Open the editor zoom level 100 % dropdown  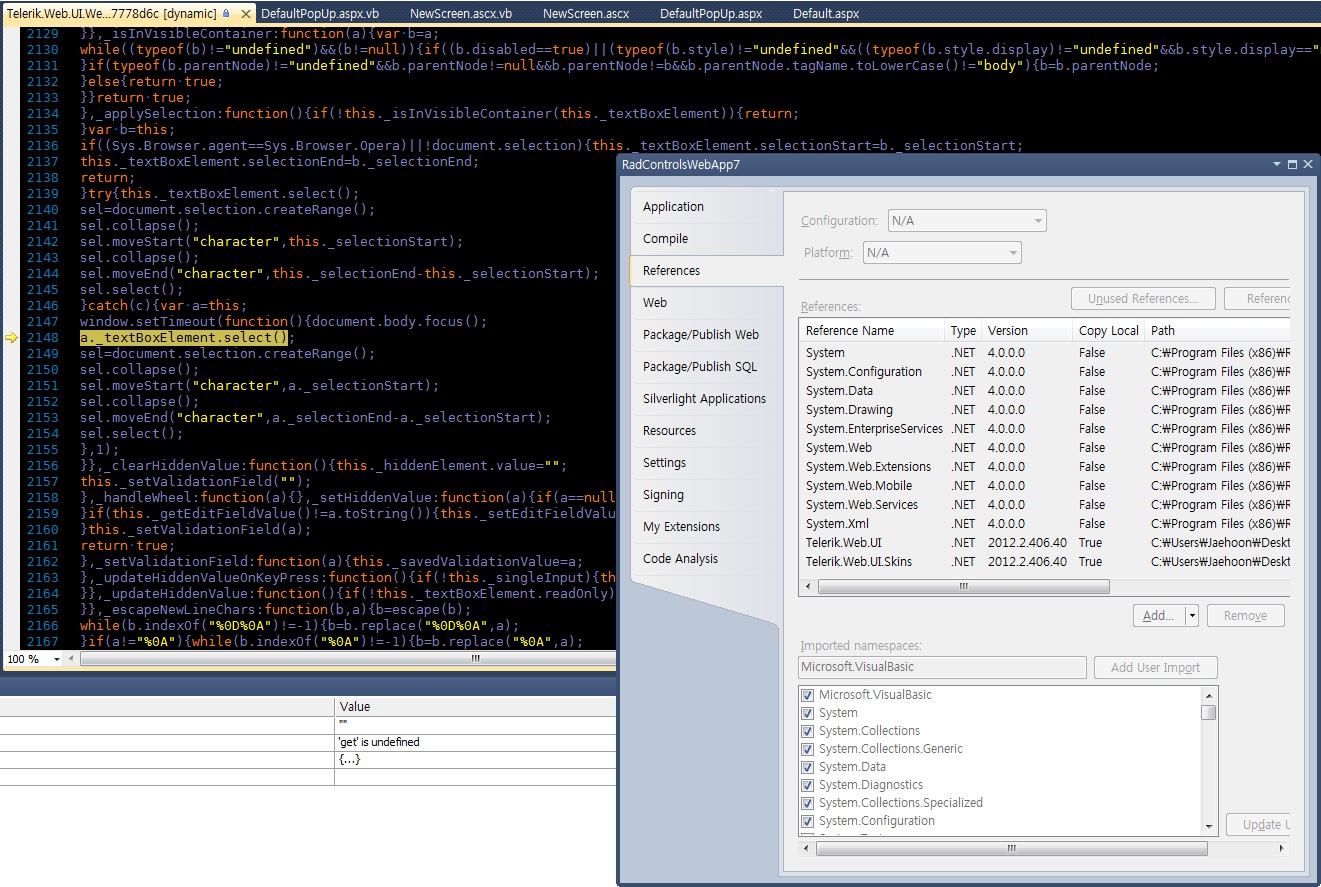(x=56, y=659)
